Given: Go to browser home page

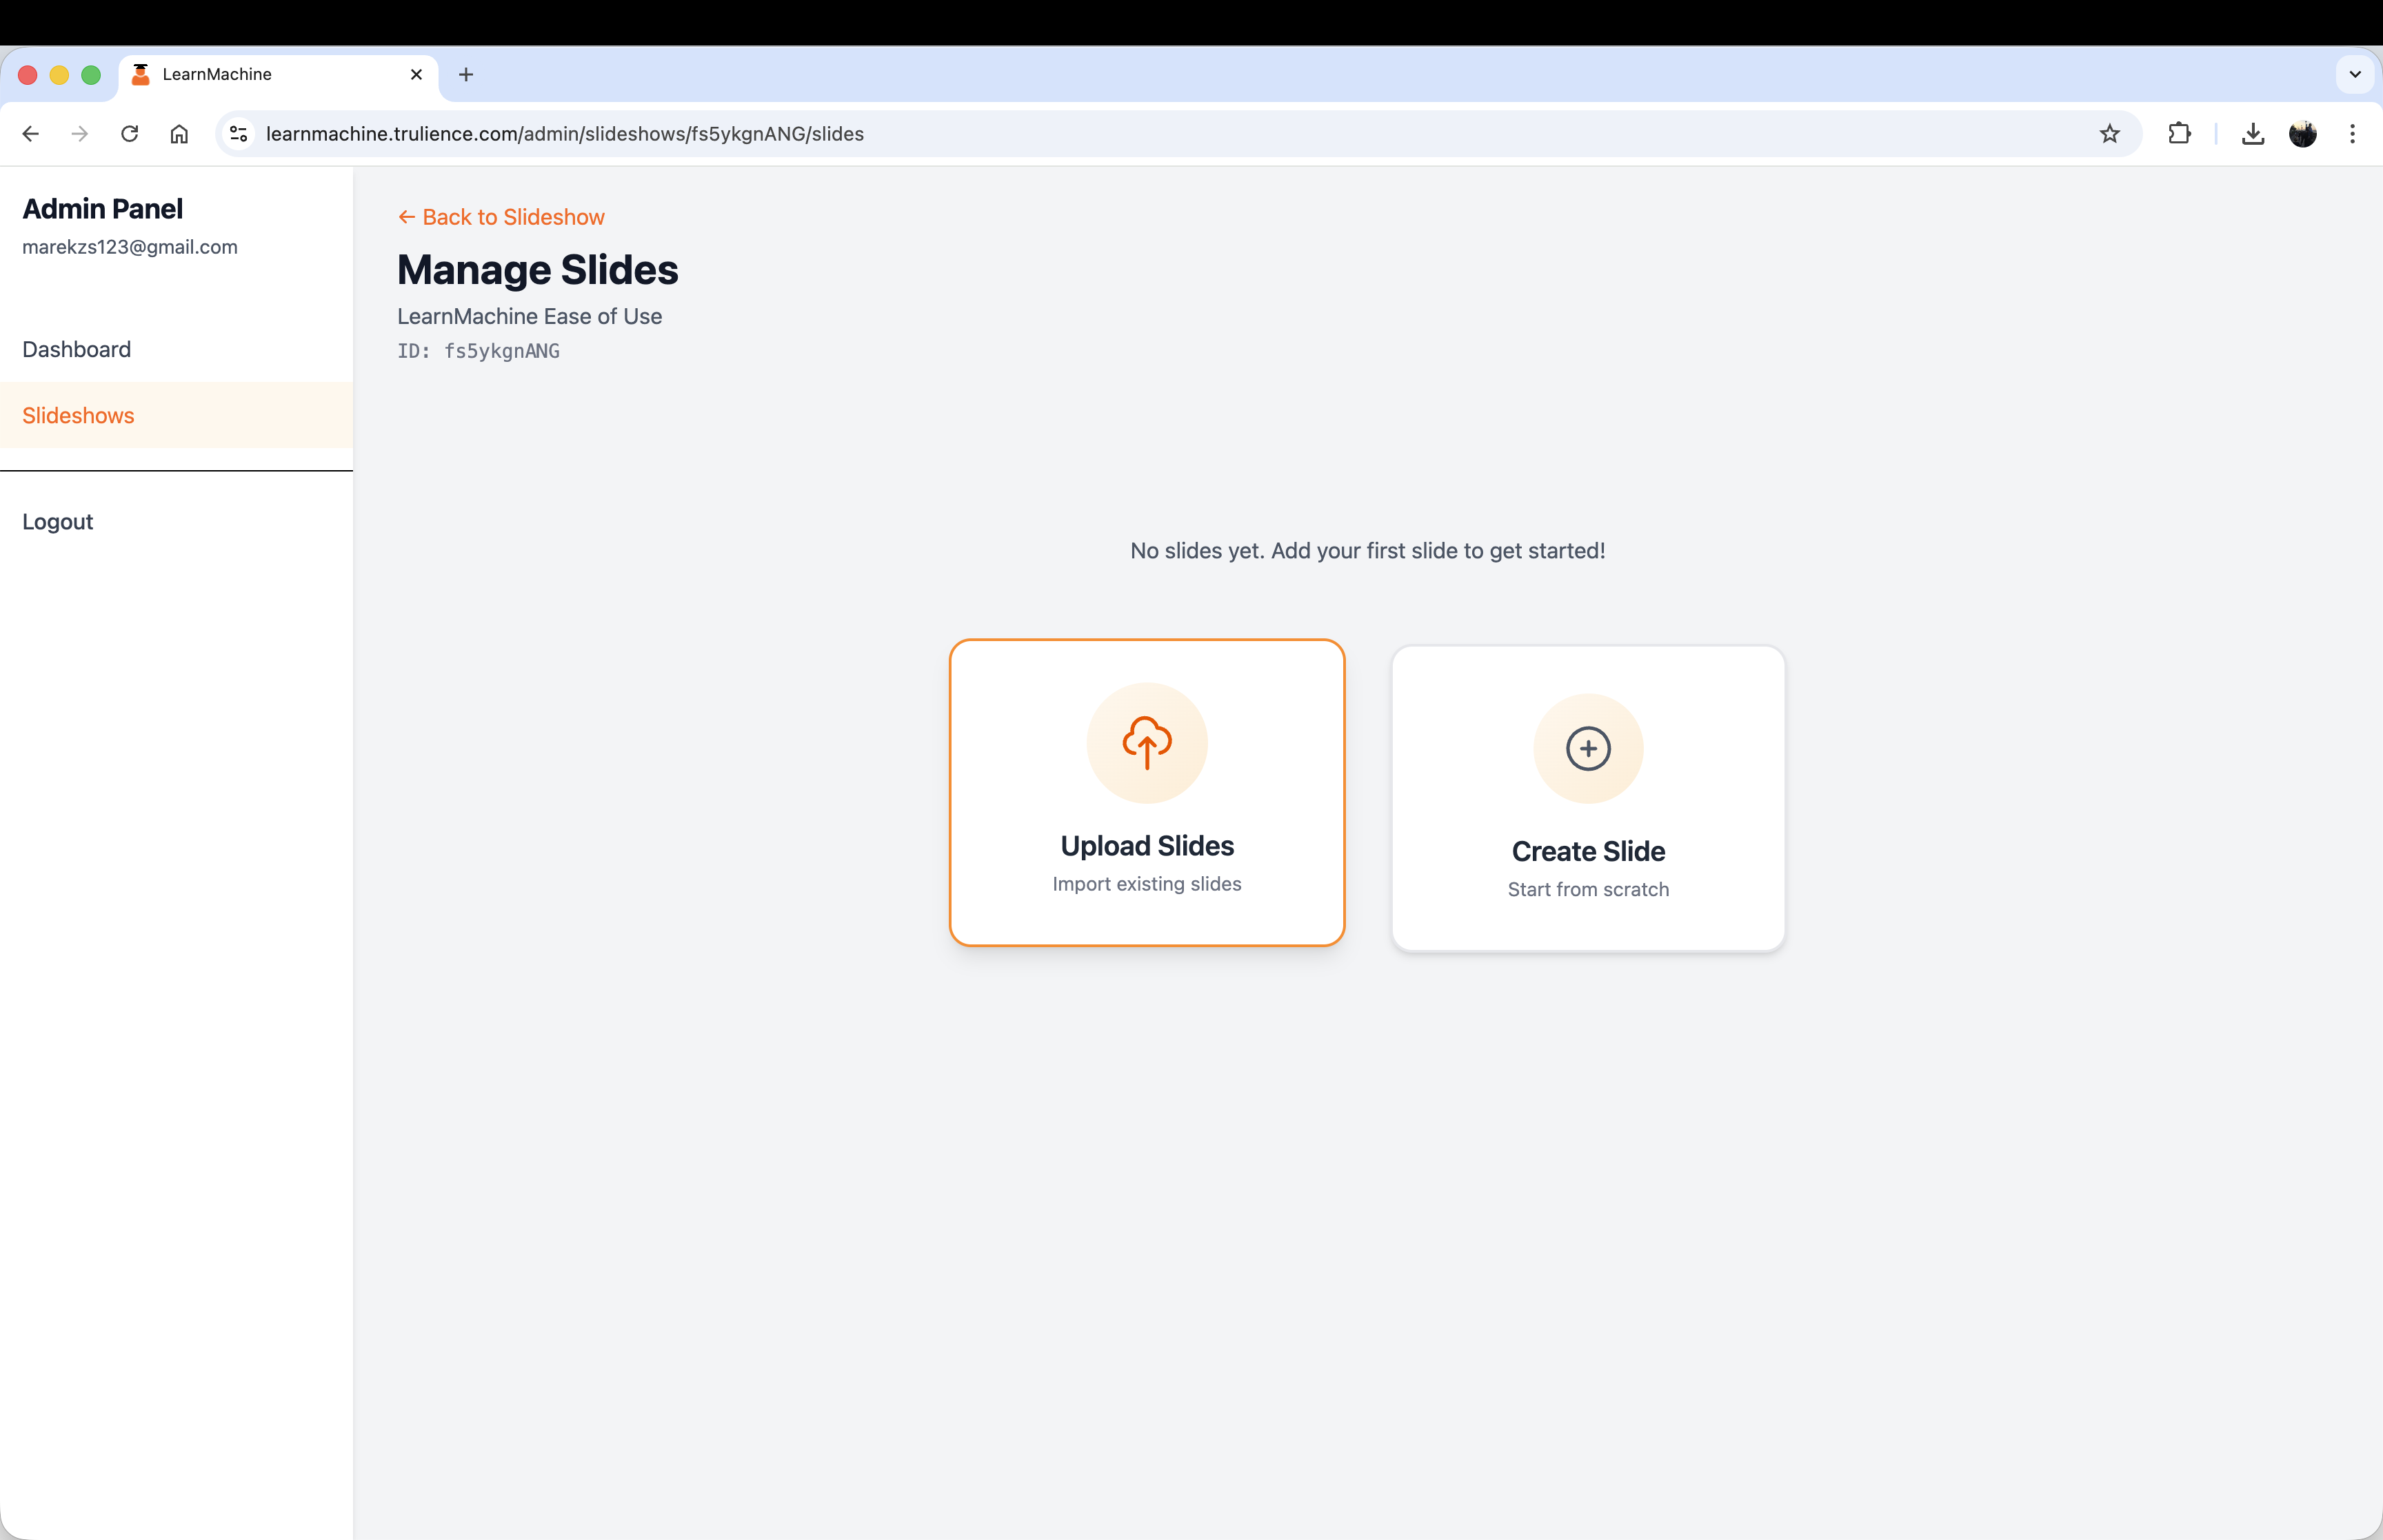Looking at the screenshot, I should (x=179, y=134).
